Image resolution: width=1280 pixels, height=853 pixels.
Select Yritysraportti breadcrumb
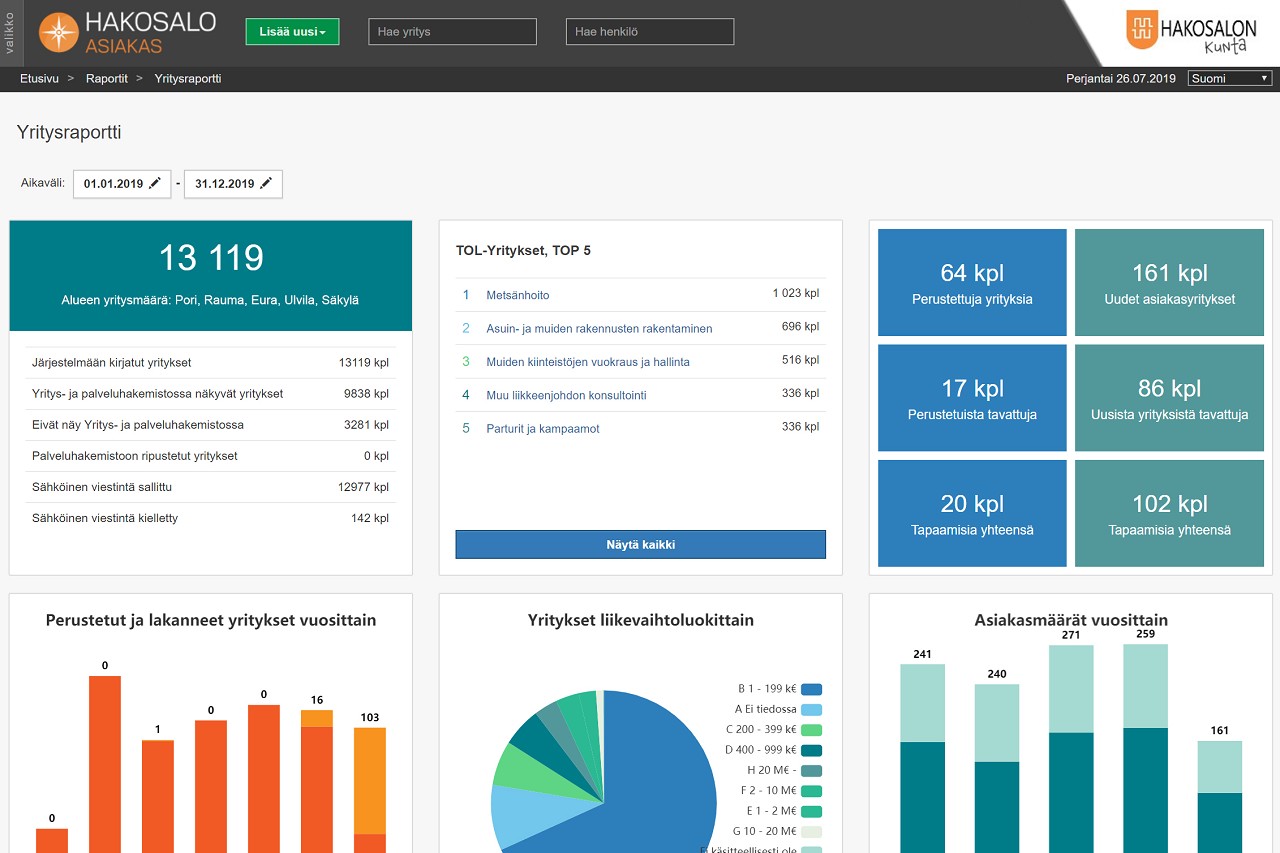pyautogui.click(x=188, y=78)
